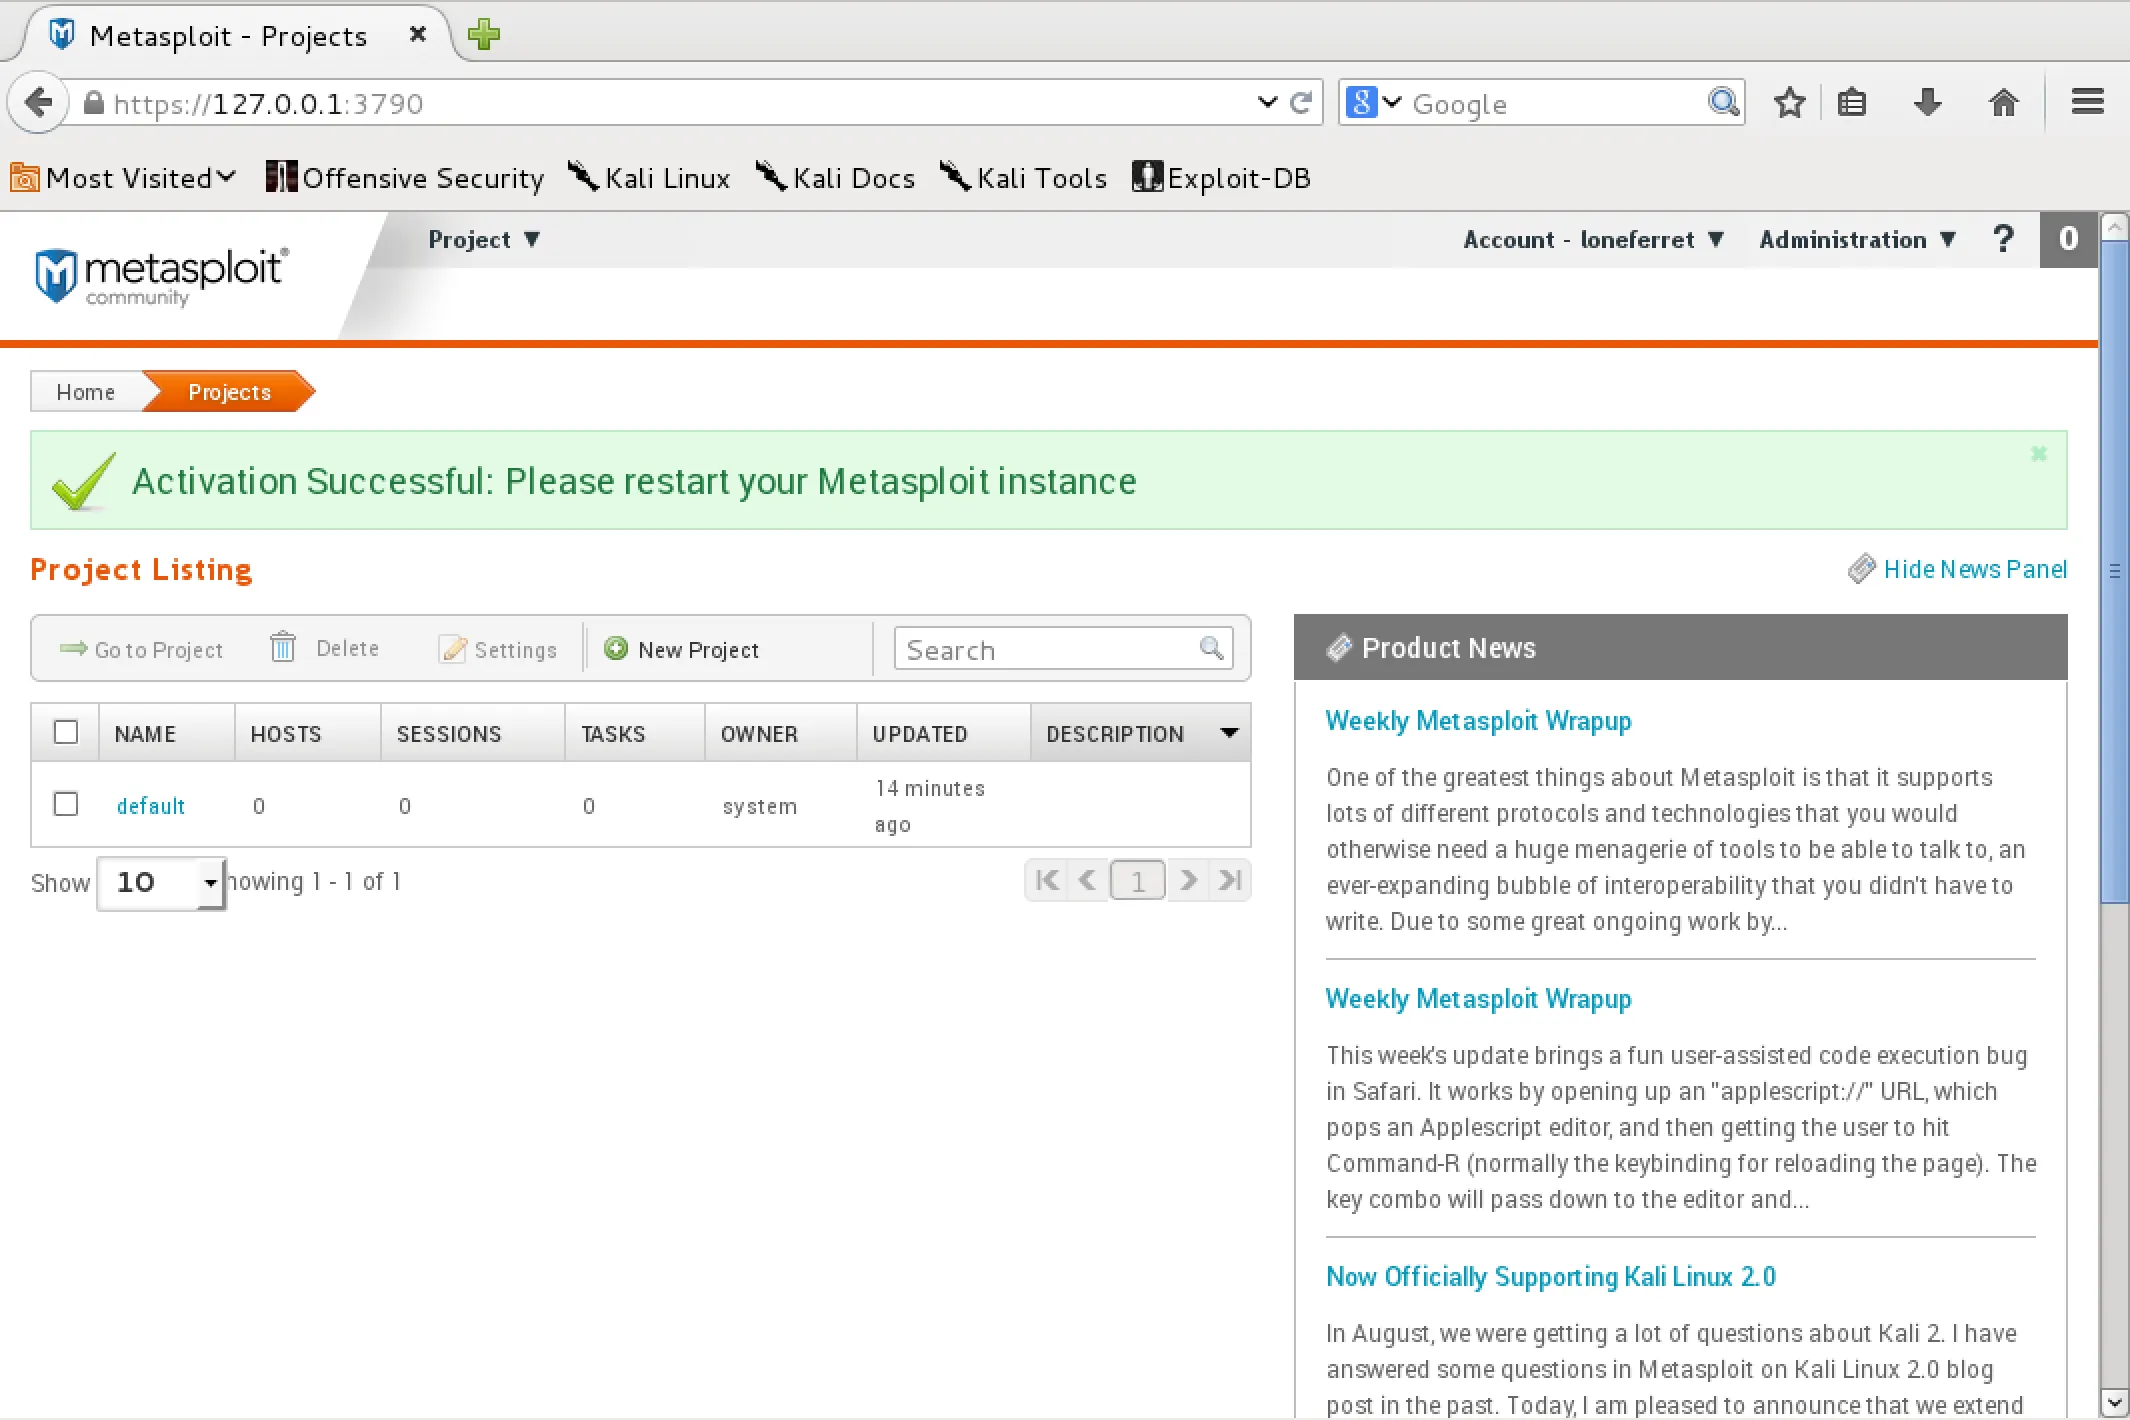Click the browser reload icon
This screenshot has width=2130, height=1420.
tap(1300, 103)
